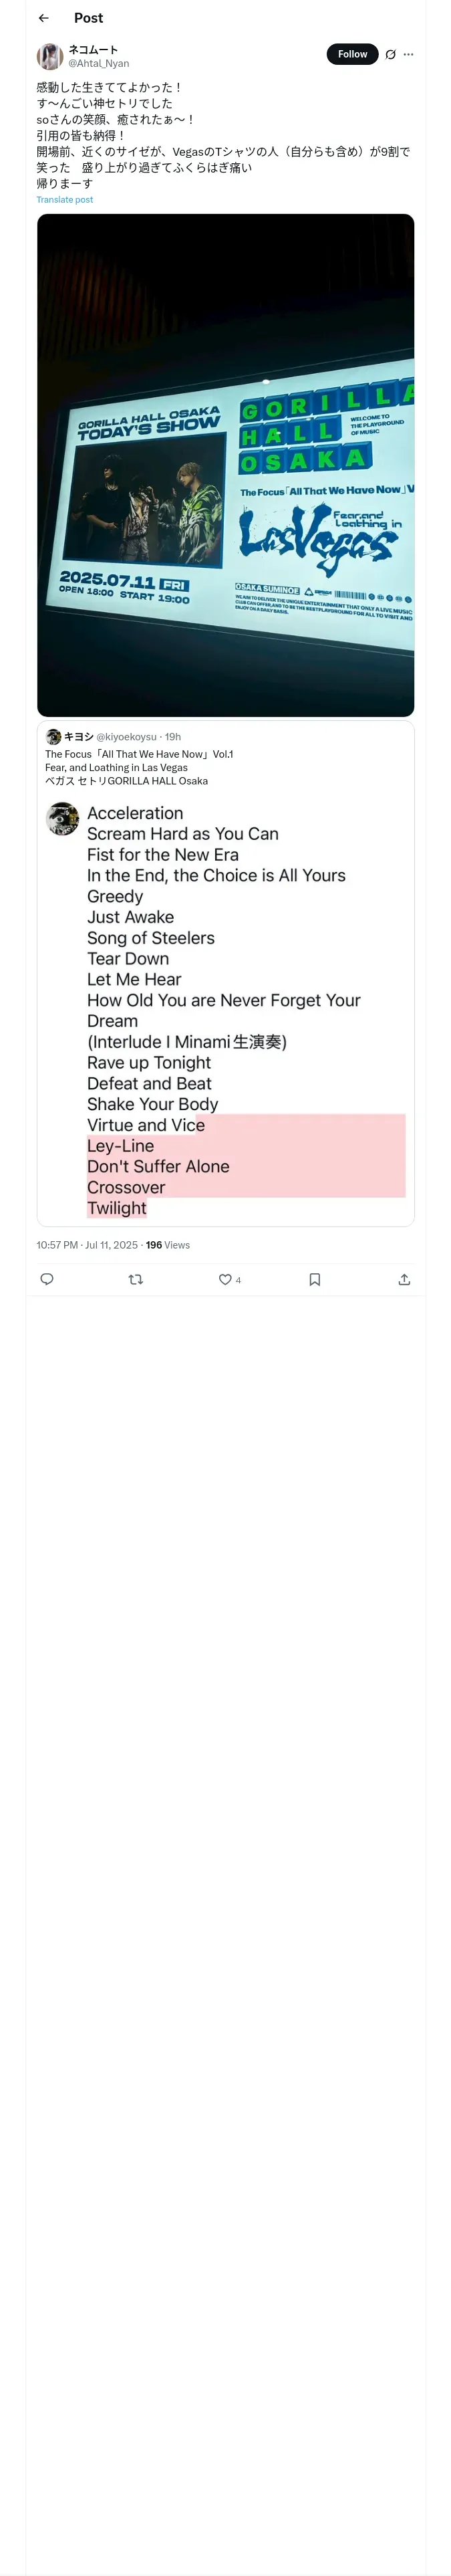
Task: Click the 10:57 PM Jul 11 timestamp
Action: [87, 1245]
